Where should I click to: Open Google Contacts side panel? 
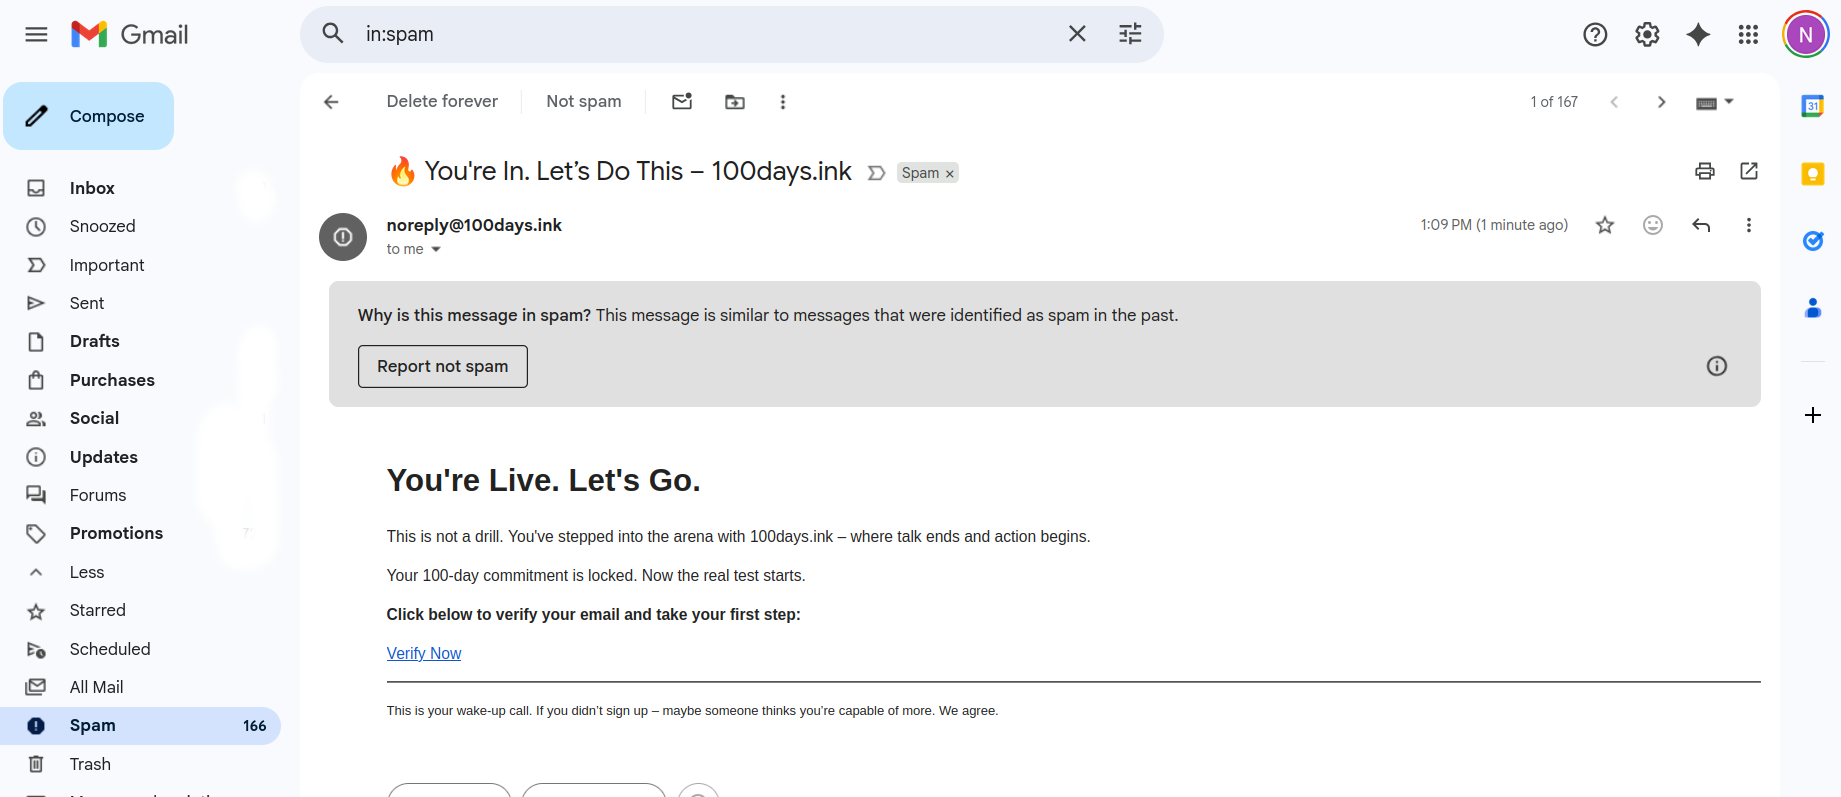[1812, 308]
